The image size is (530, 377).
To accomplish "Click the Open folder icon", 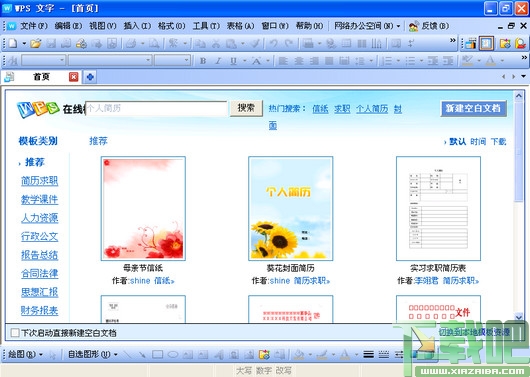I will pos(35,43).
